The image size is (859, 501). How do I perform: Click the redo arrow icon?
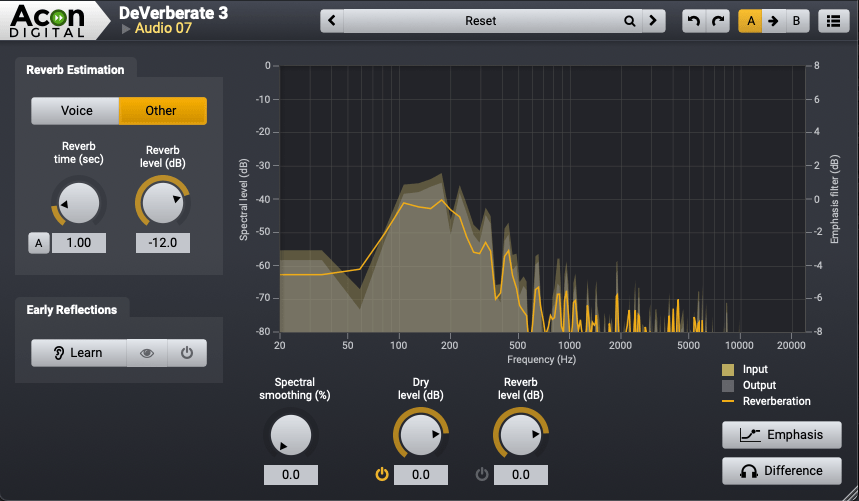[x=717, y=20]
